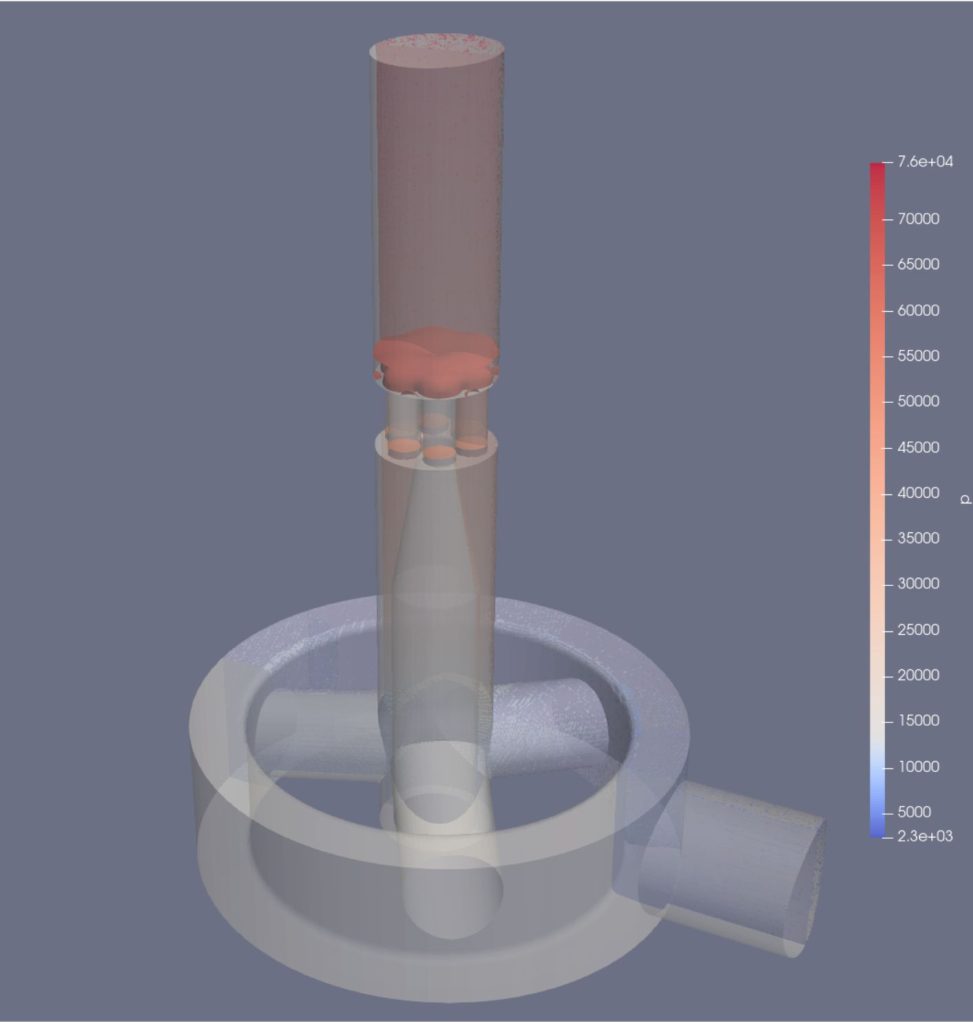Click the 15000 legend tick label
This screenshot has height=1024, width=973.
[918, 721]
